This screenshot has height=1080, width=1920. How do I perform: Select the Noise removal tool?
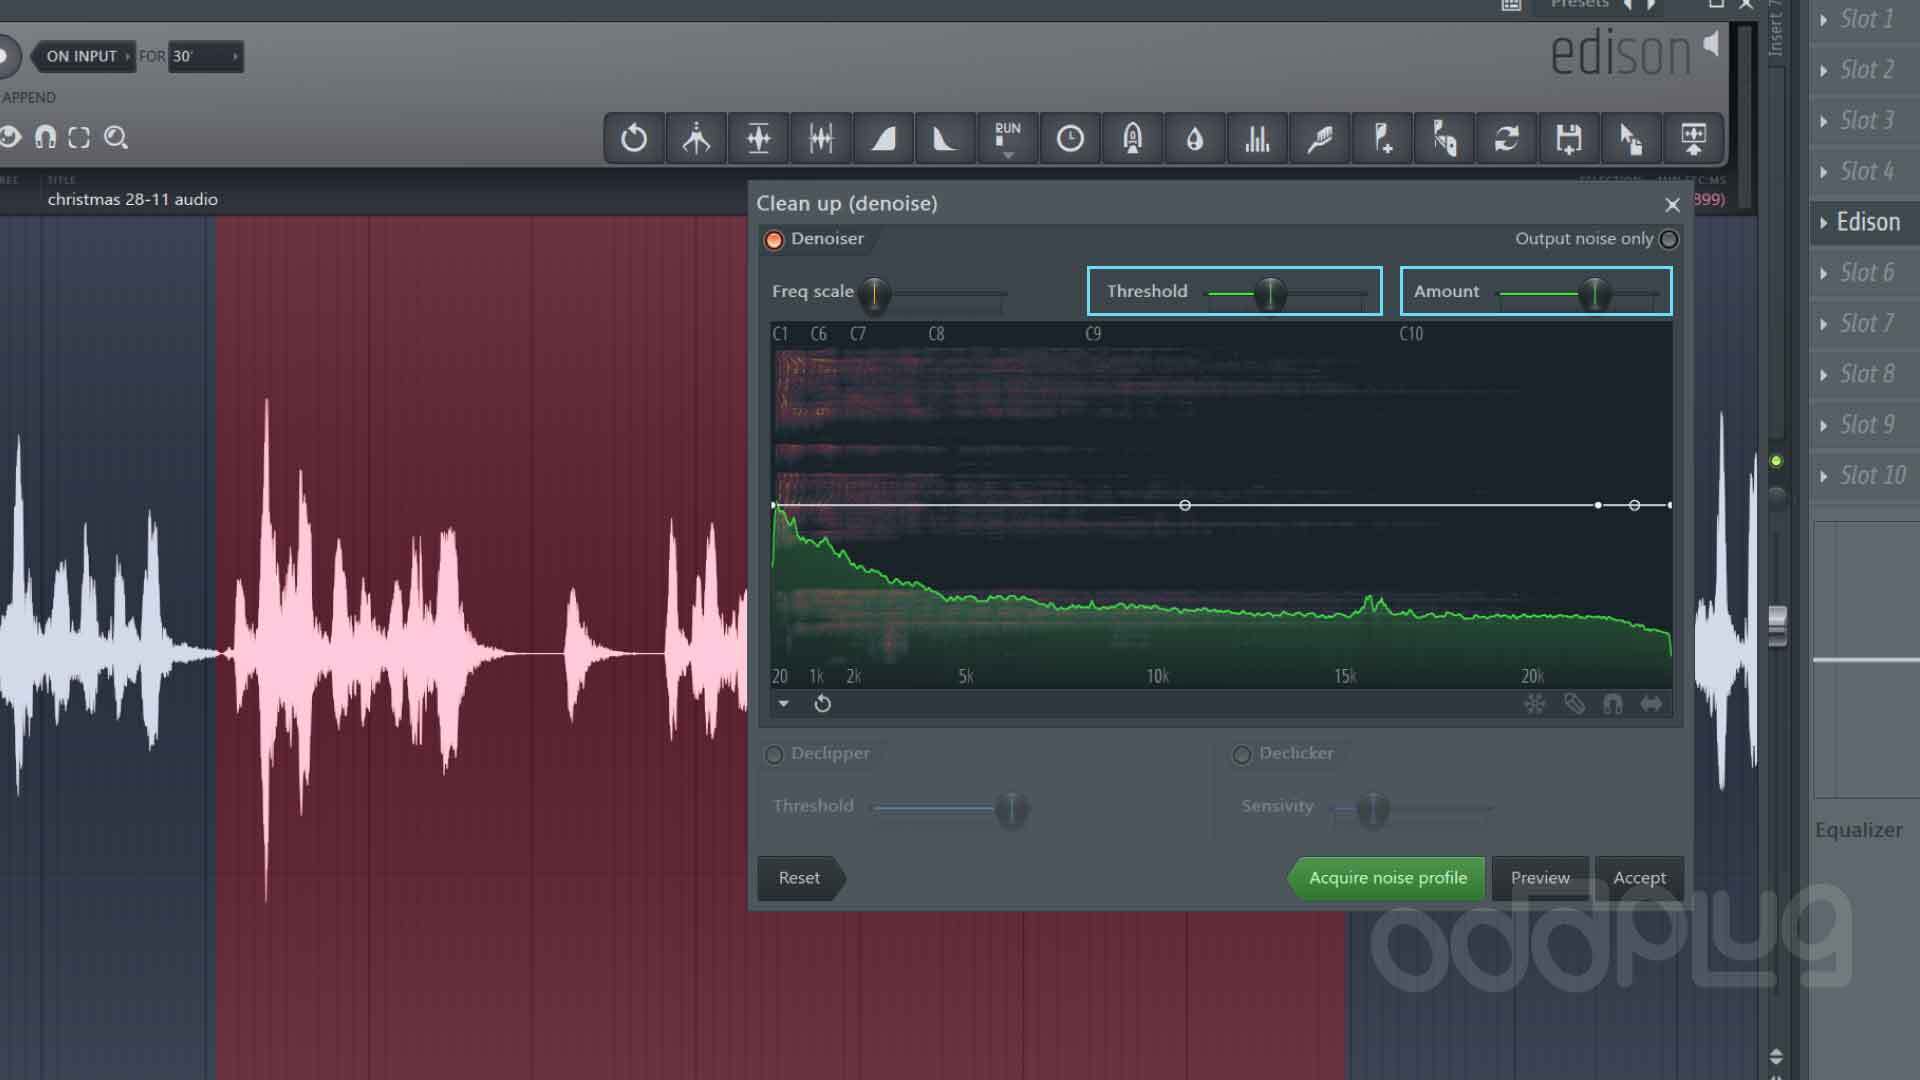click(1132, 138)
